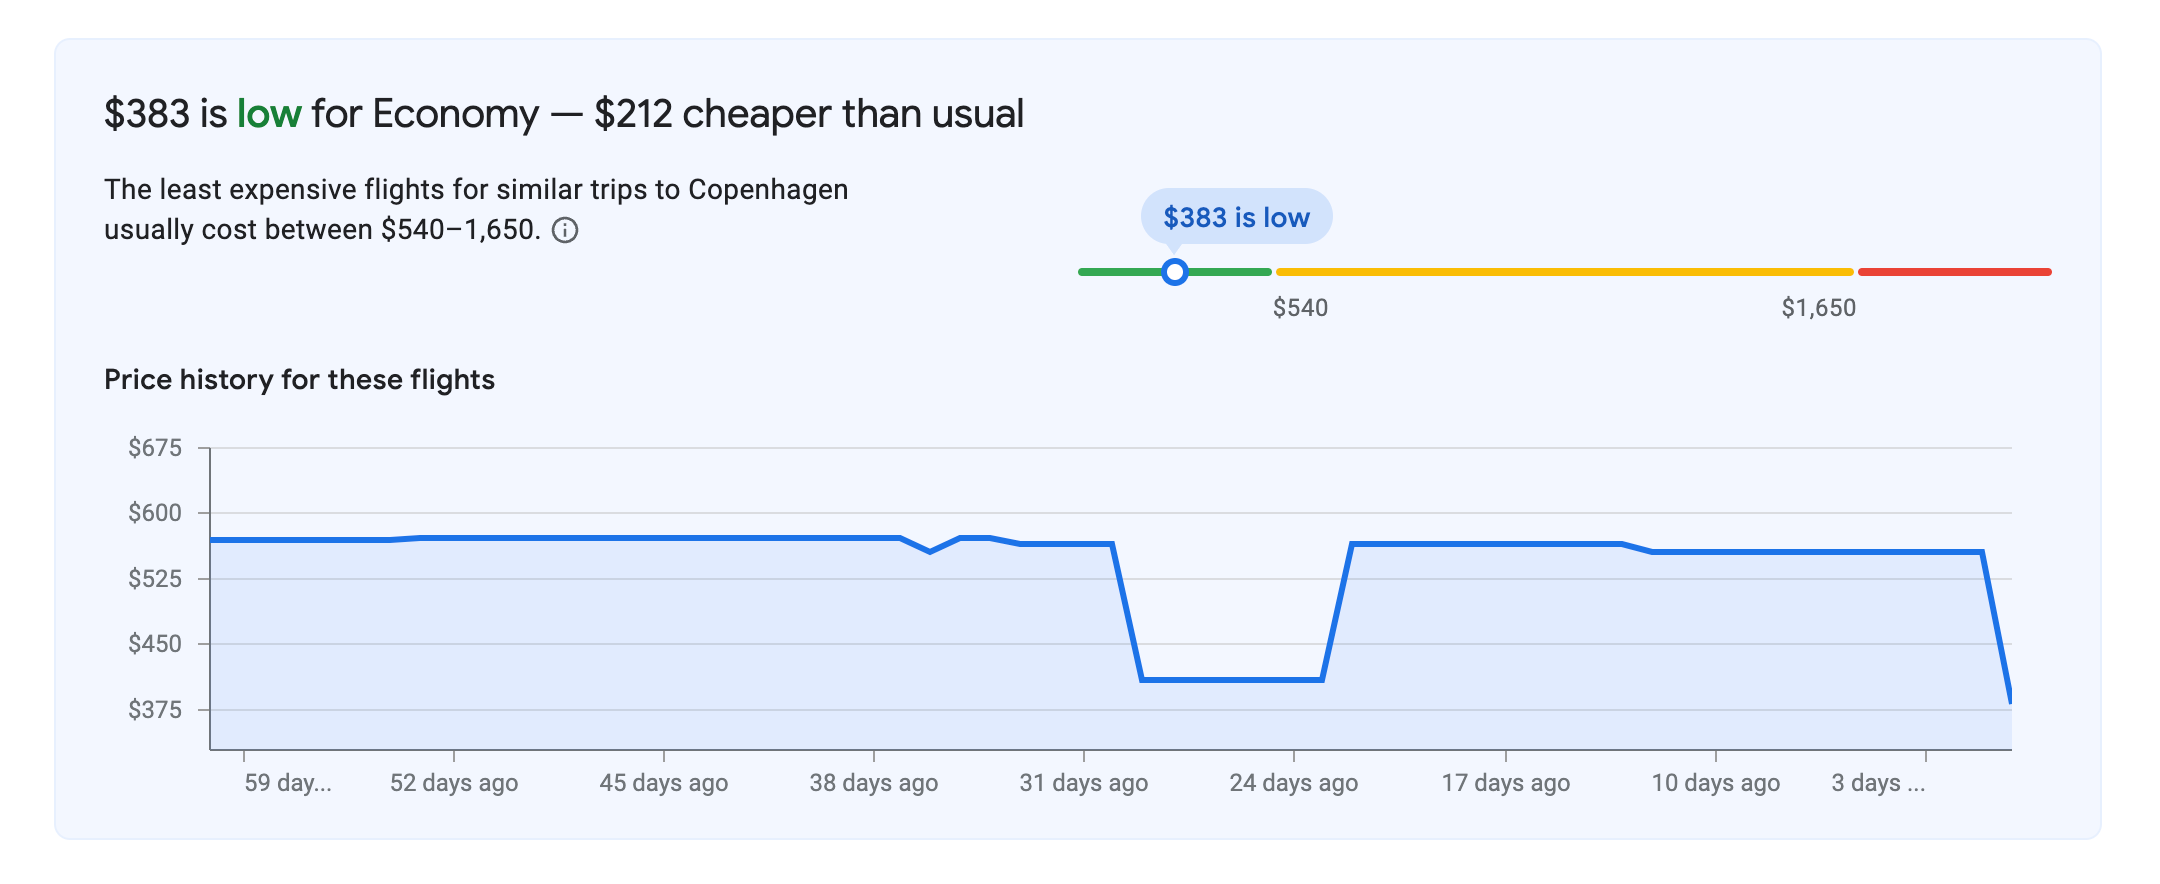Click the red high-price range bar
Screen dimensions: 2160x884
tap(1954, 272)
